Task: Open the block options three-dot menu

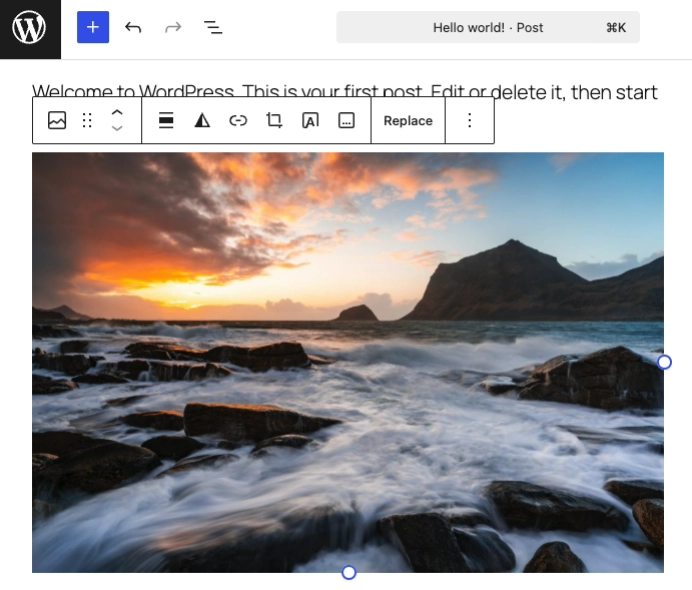Action: [470, 120]
